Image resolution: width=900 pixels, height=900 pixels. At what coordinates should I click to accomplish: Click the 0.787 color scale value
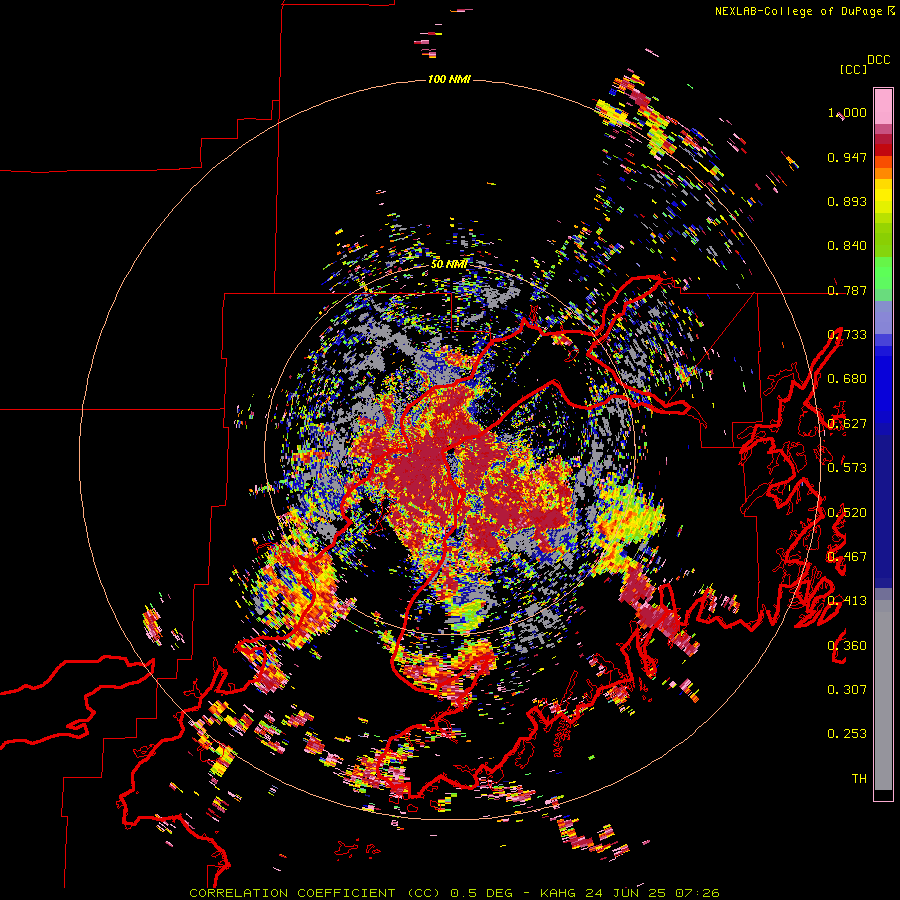click(847, 290)
